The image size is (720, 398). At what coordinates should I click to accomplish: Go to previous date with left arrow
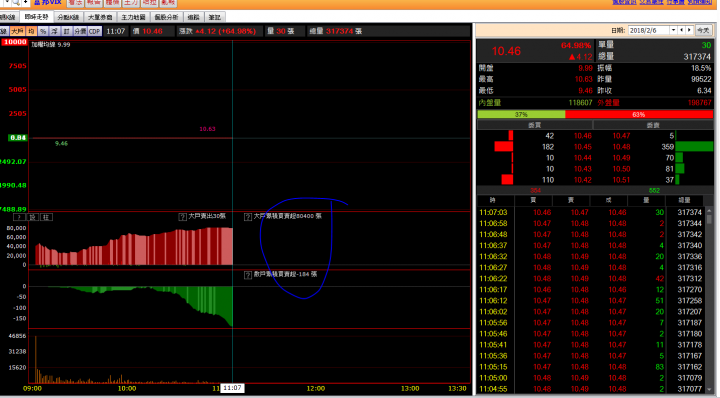tap(682, 30)
